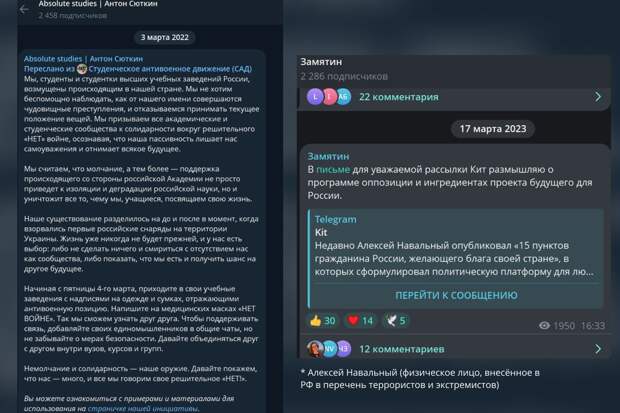The image size is (620, 413).
Task: Click photo avatar beside 12 комментариев
Action: pos(315,349)
